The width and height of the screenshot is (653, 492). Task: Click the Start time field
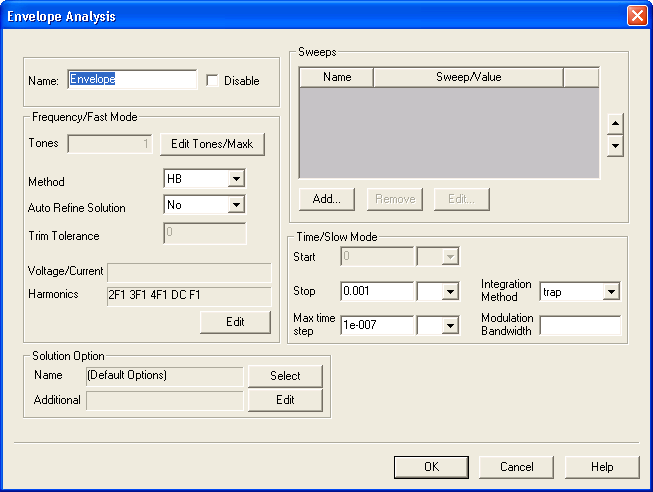point(377,256)
